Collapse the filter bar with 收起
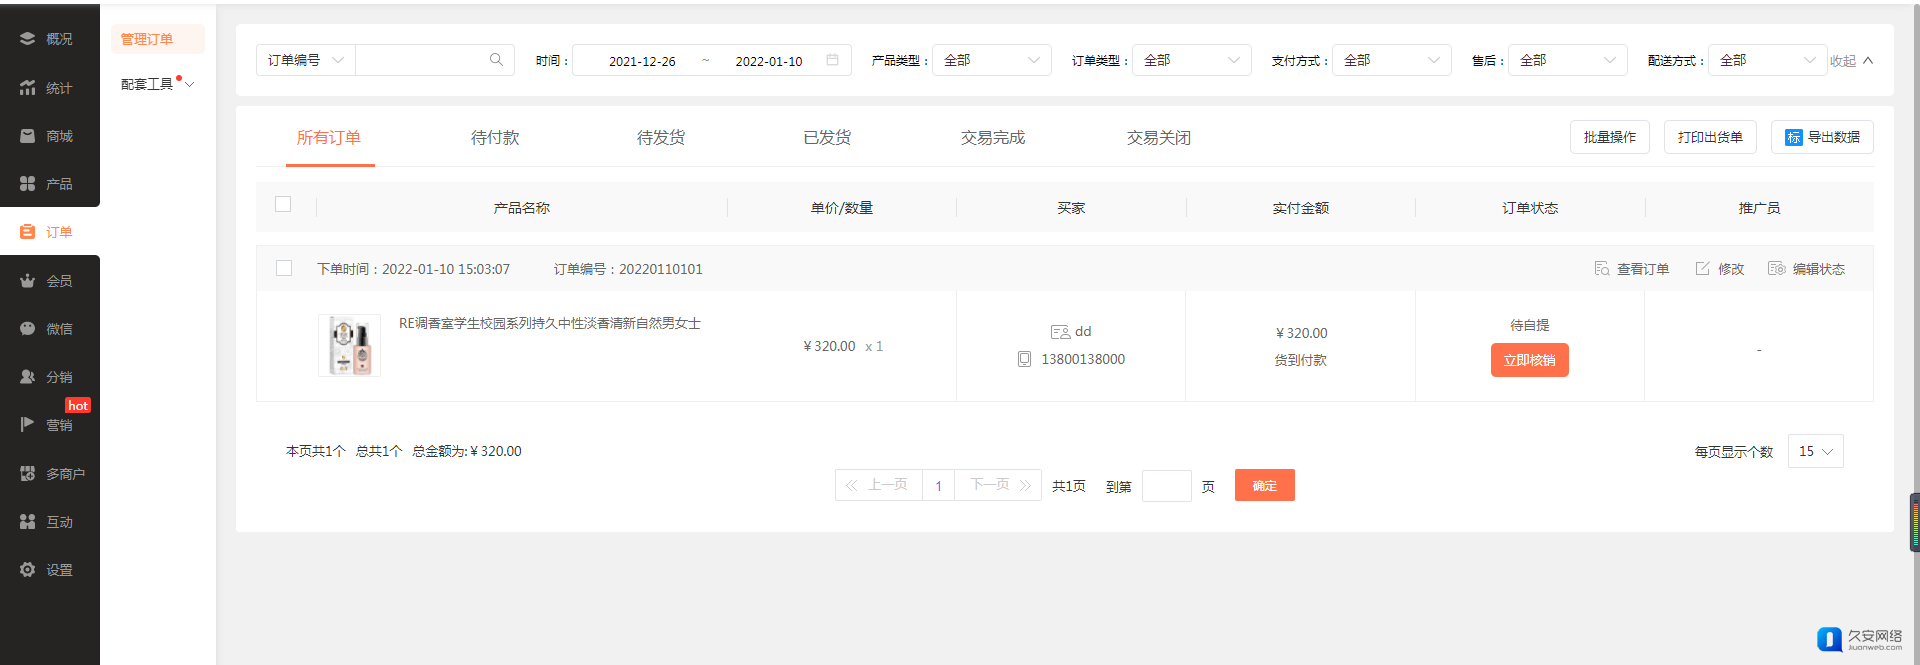The height and width of the screenshot is (665, 1920). point(1851,61)
